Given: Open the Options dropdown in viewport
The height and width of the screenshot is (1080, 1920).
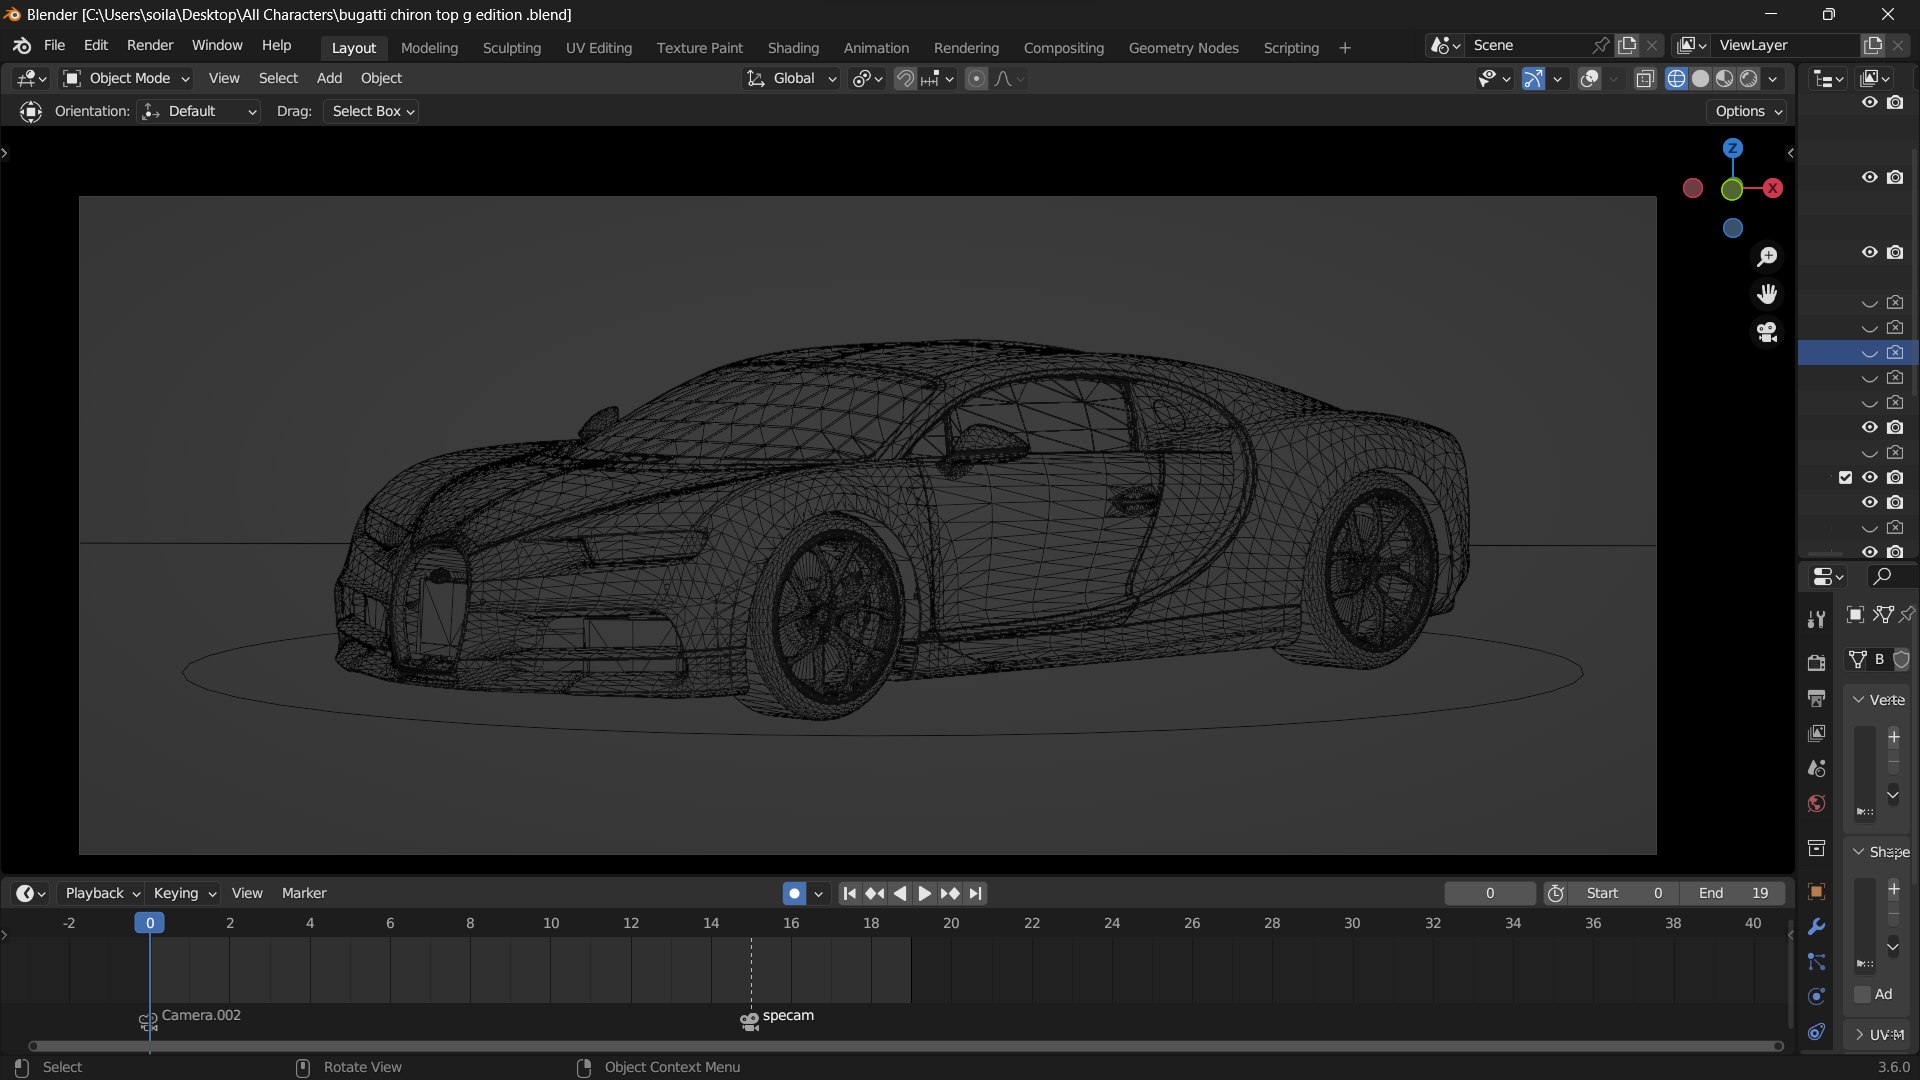Looking at the screenshot, I should 1748,111.
